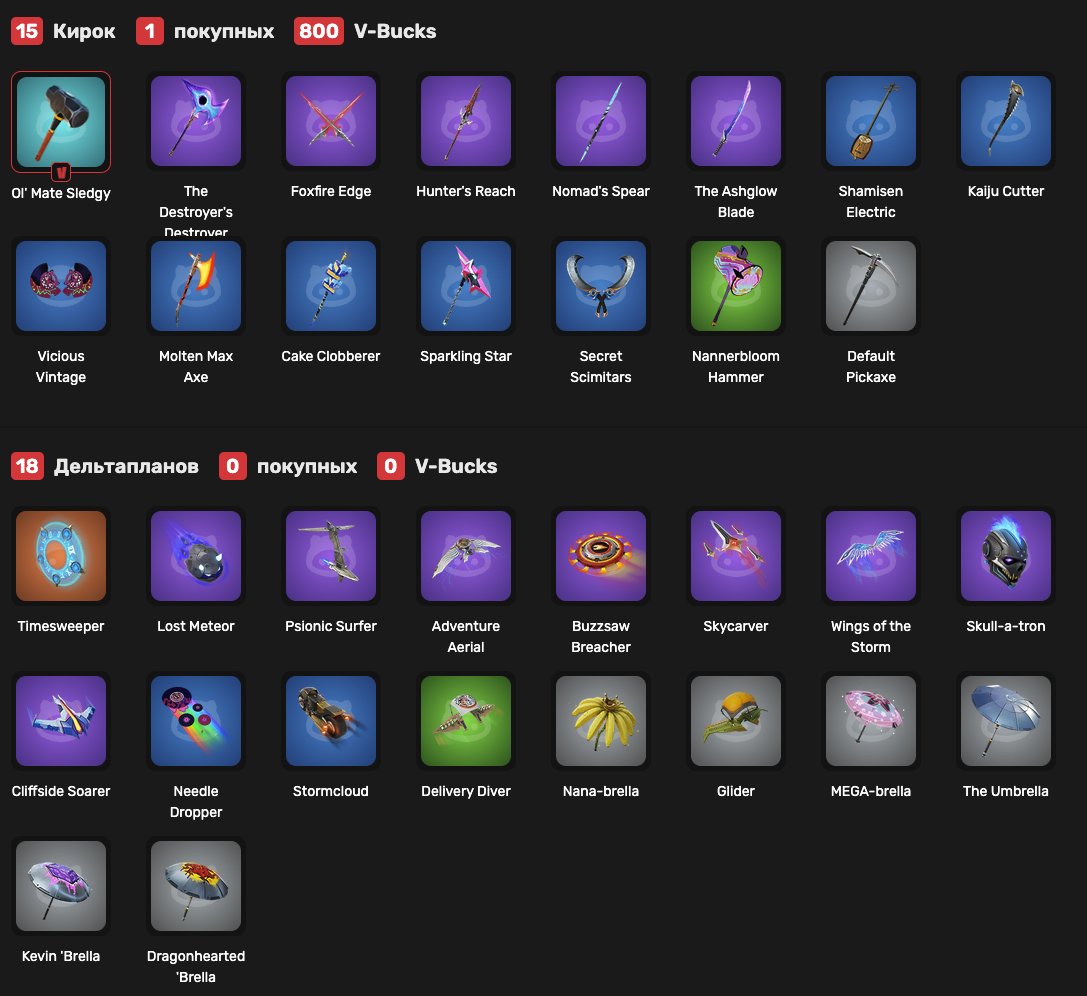Image resolution: width=1087 pixels, height=996 pixels.
Task: Open the Foxfire Edge pickaxe icon
Action: tap(331, 121)
